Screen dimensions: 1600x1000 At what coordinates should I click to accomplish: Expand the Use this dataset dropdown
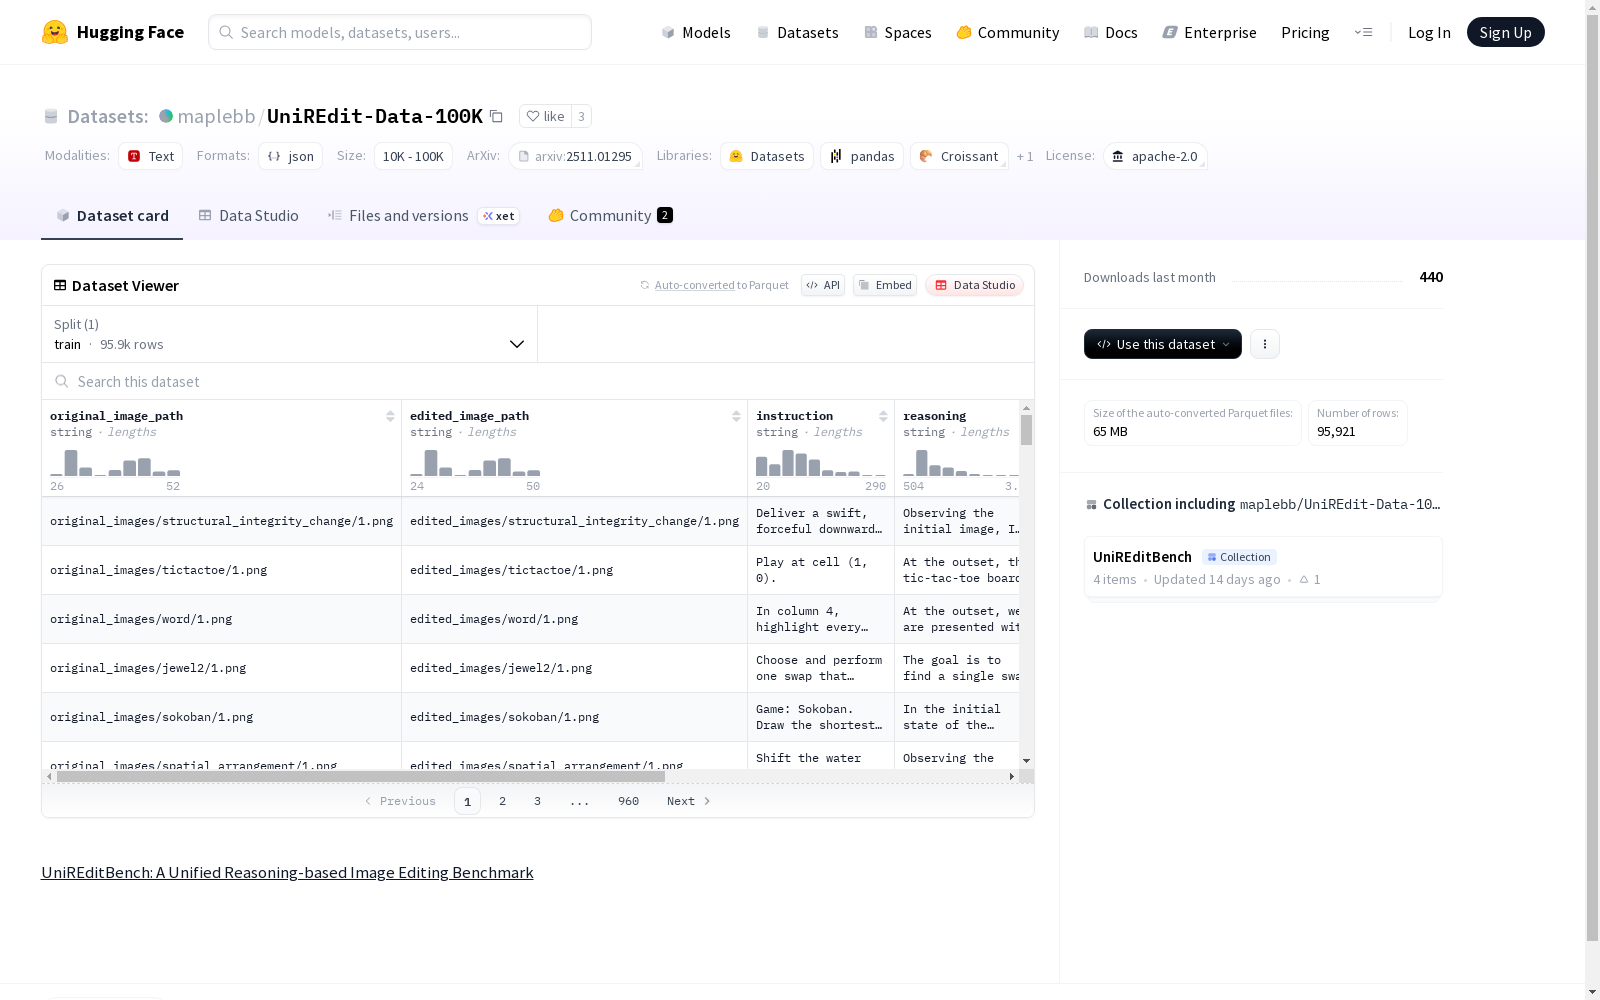[x=1163, y=344]
